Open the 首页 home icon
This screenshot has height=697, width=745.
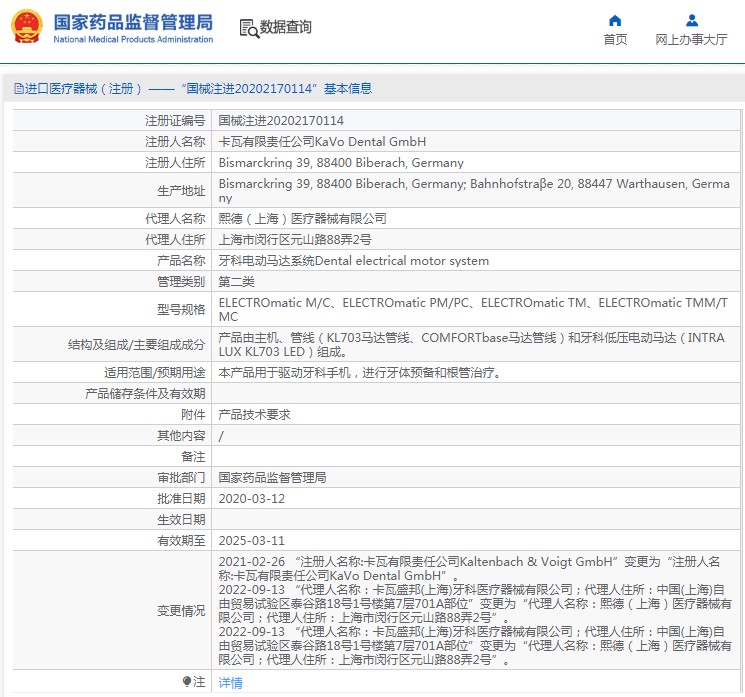tap(615, 20)
